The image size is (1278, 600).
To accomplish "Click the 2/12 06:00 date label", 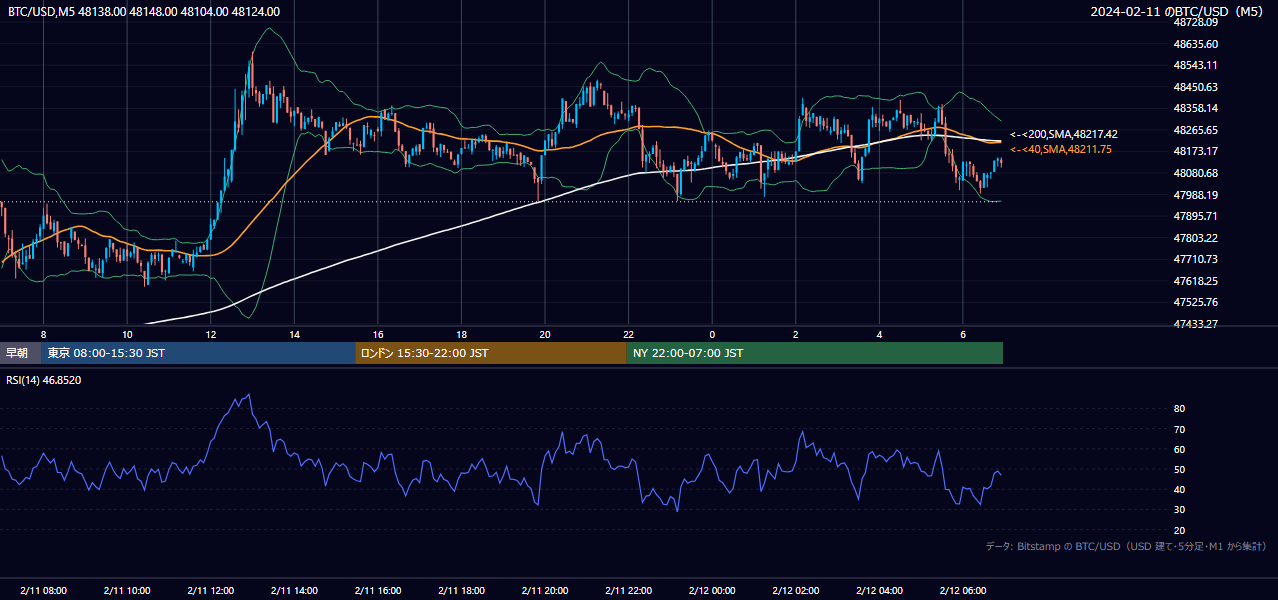I will [963, 591].
